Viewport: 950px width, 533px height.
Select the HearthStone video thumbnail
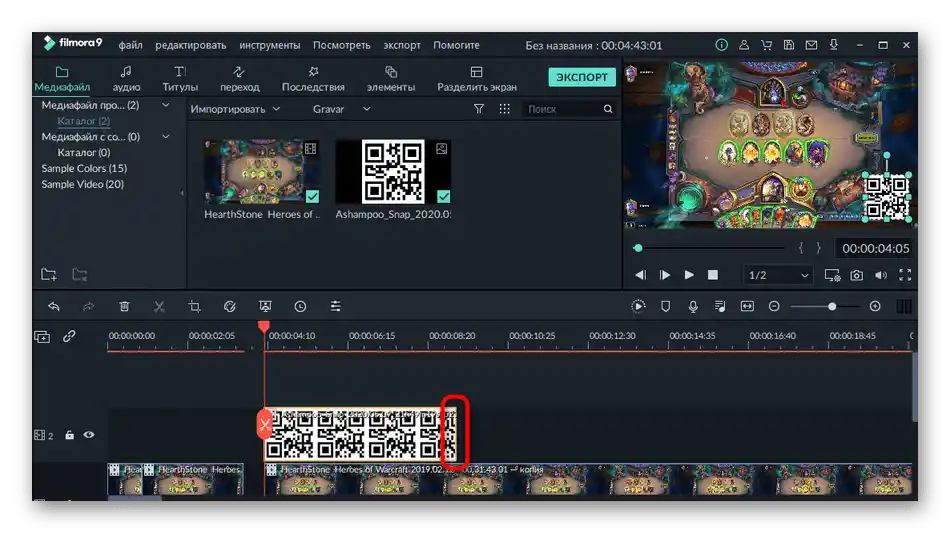tap(262, 171)
